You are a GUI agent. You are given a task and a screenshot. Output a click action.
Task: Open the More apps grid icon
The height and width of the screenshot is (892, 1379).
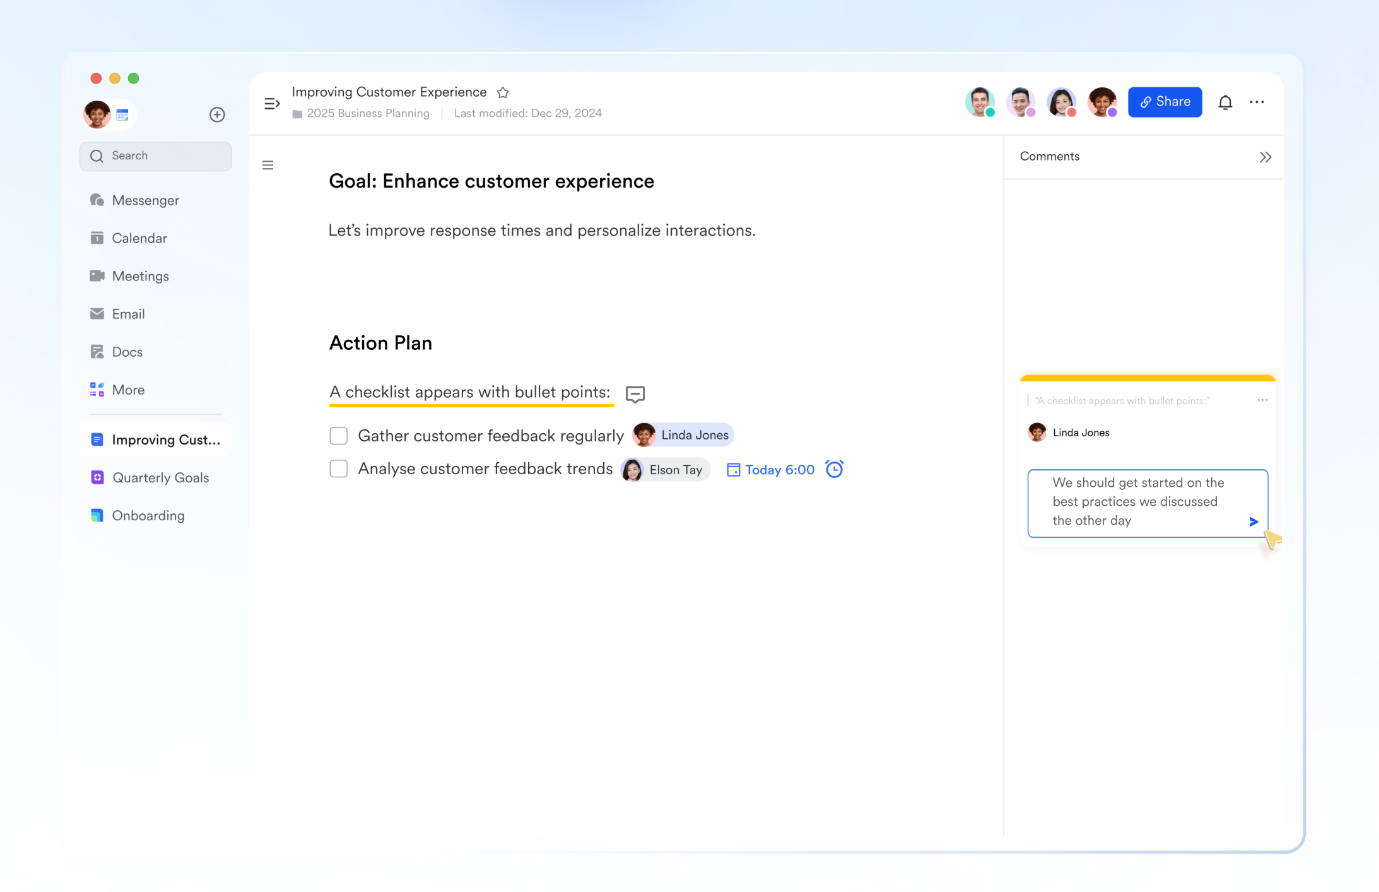point(97,390)
